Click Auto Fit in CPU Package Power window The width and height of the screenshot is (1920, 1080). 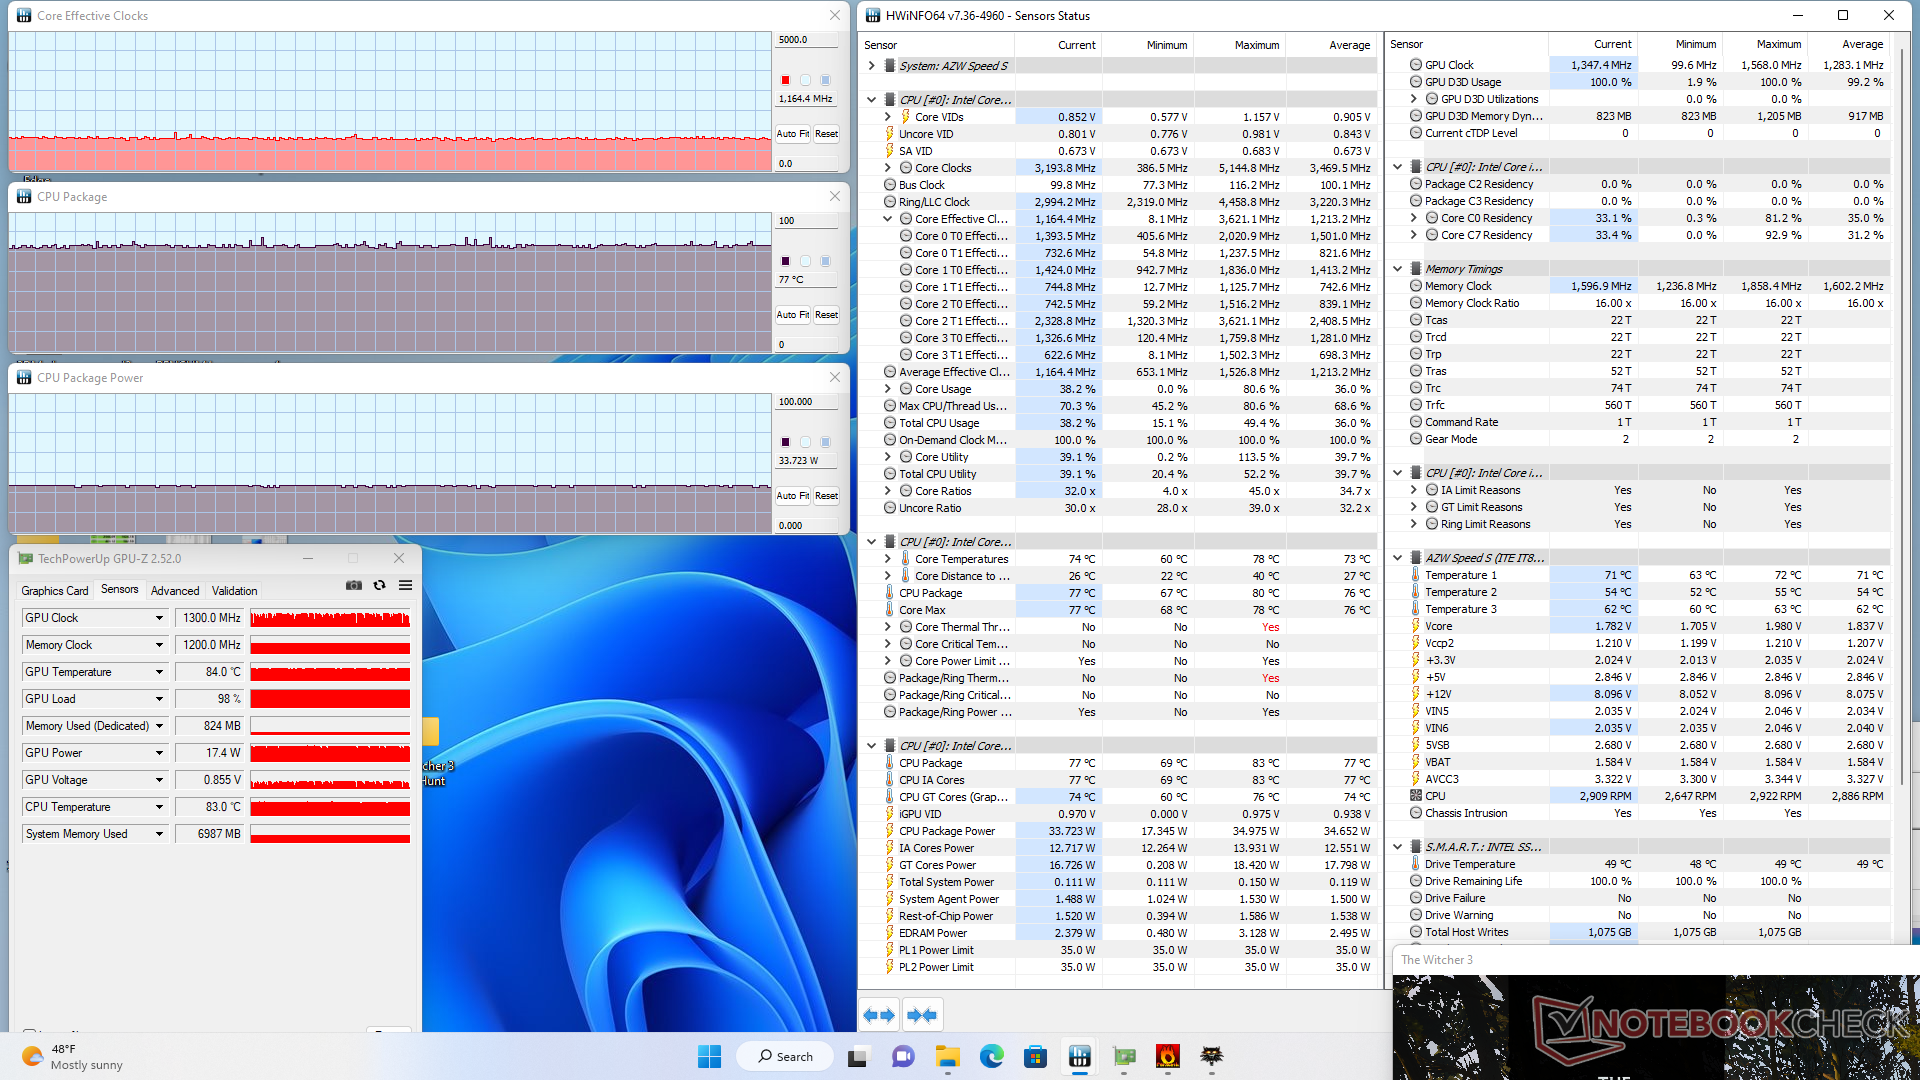793,496
